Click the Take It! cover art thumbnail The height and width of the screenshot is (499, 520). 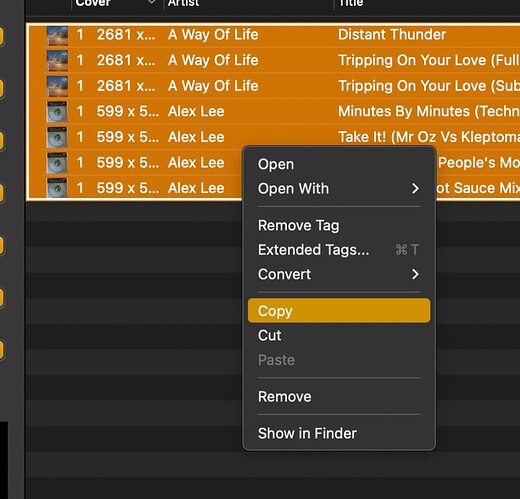click(57, 137)
